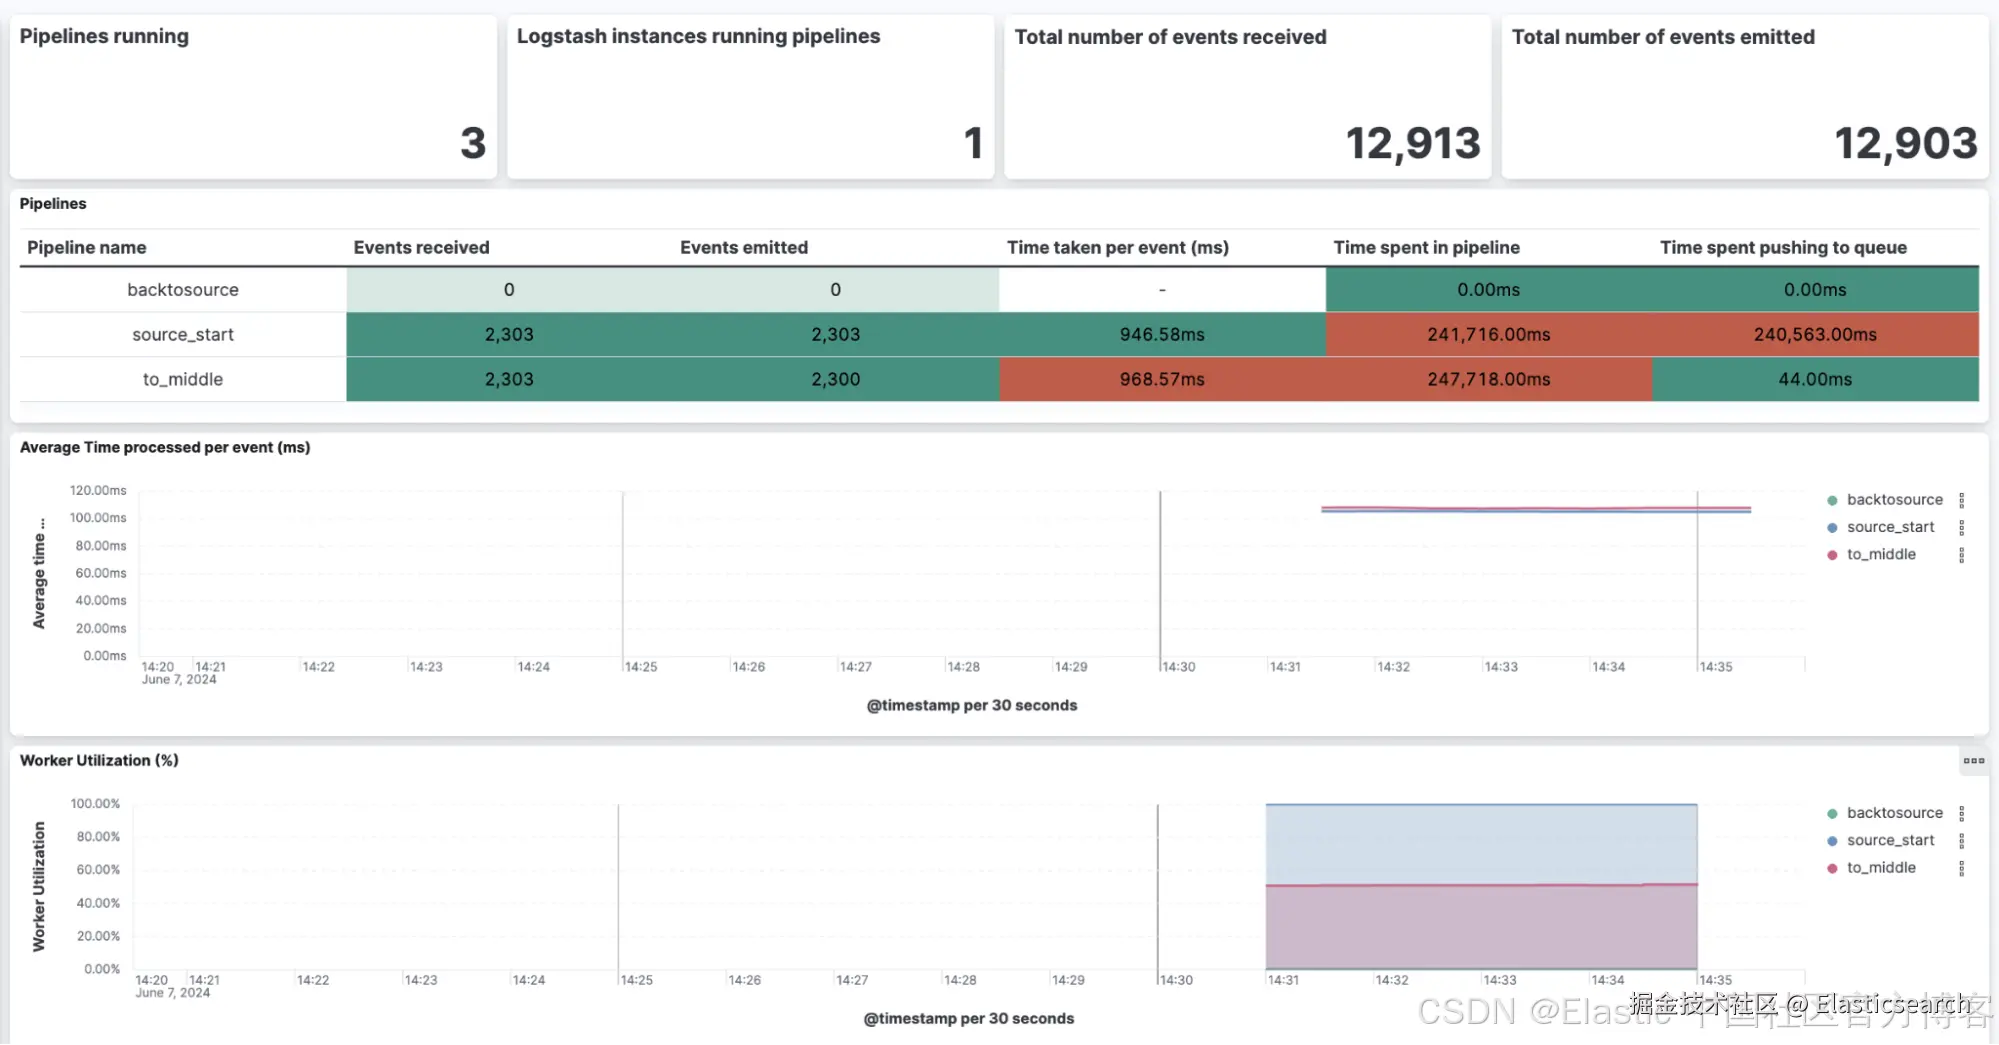Toggle to_middle series in Average Time legend
1999x1045 pixels.
tap(1881, 554)
